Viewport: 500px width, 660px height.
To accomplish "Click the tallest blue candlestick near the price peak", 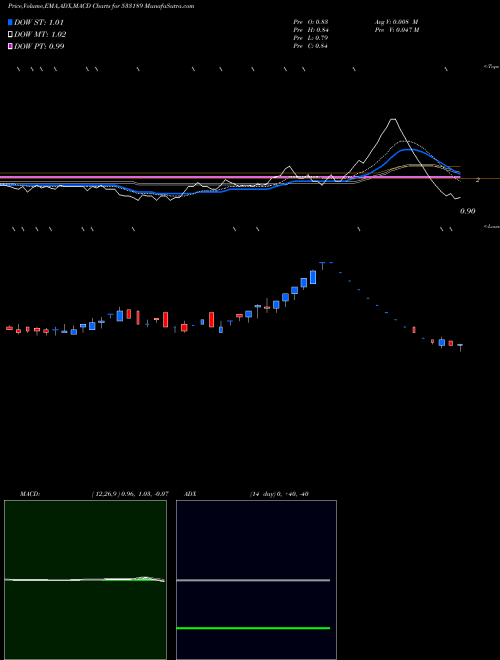I will coord(313,277).
